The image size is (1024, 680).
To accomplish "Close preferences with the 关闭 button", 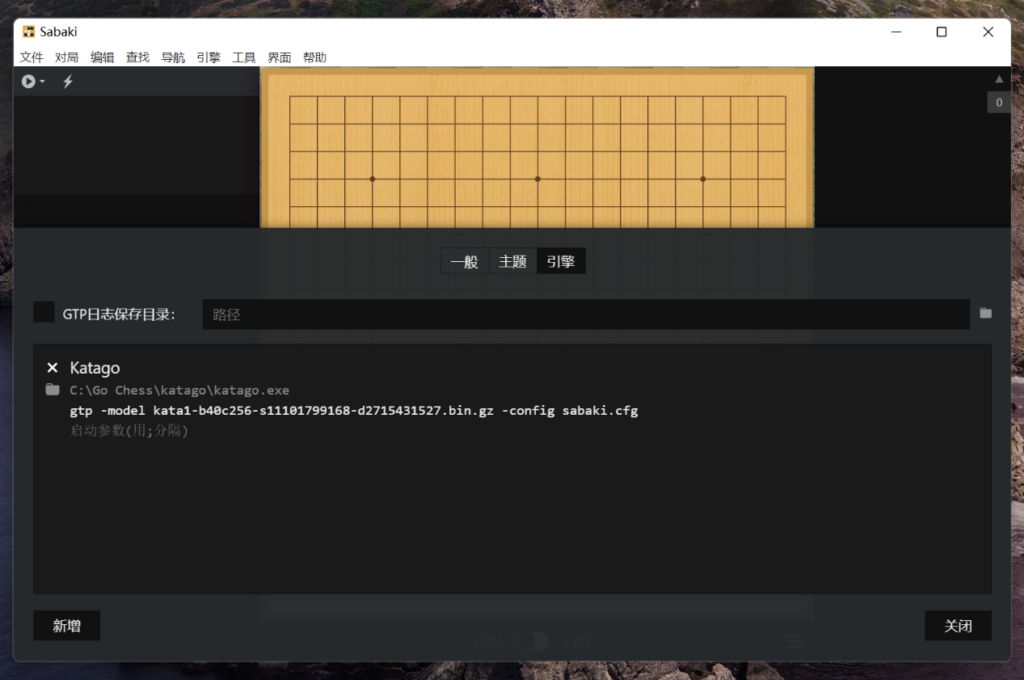I will click(x=958, y=626).
